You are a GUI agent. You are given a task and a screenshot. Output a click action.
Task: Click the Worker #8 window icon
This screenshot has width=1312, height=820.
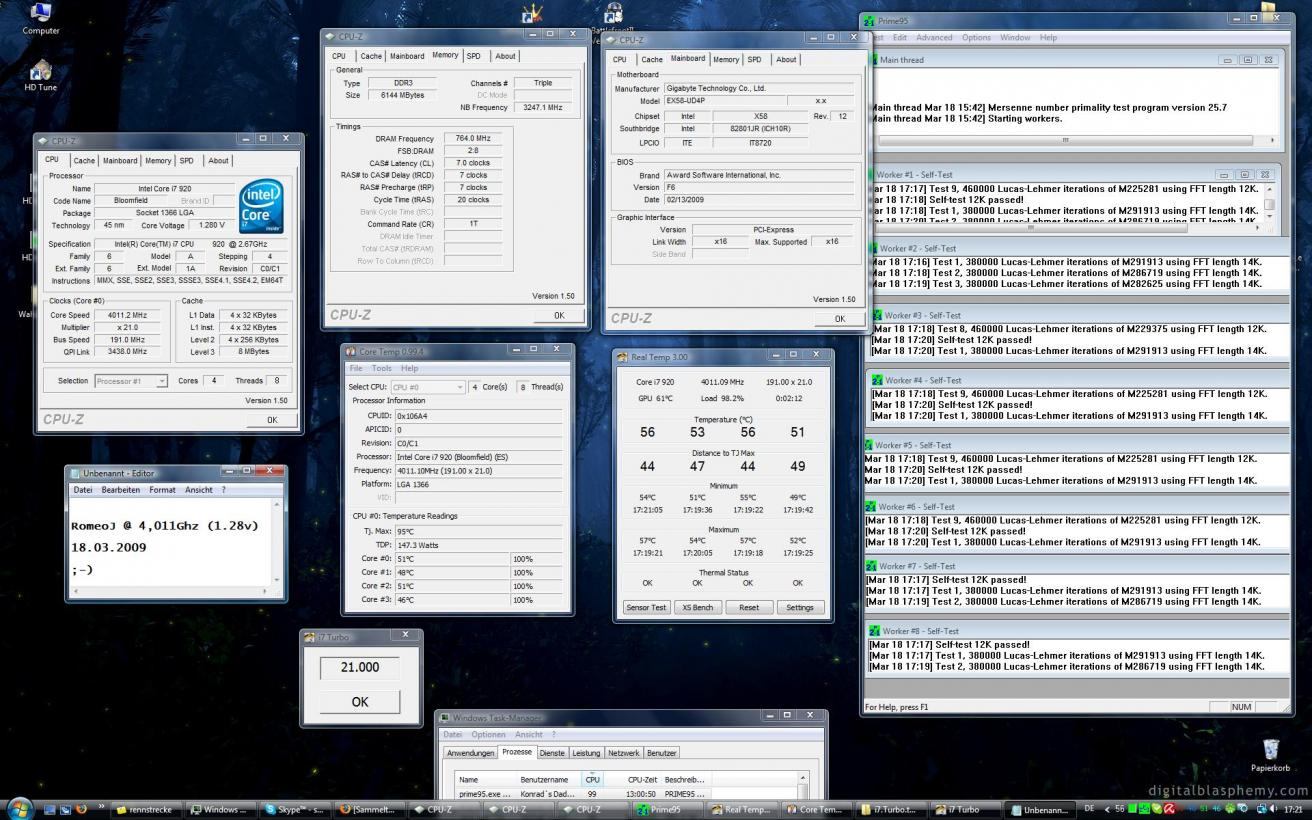click(874, 631)
